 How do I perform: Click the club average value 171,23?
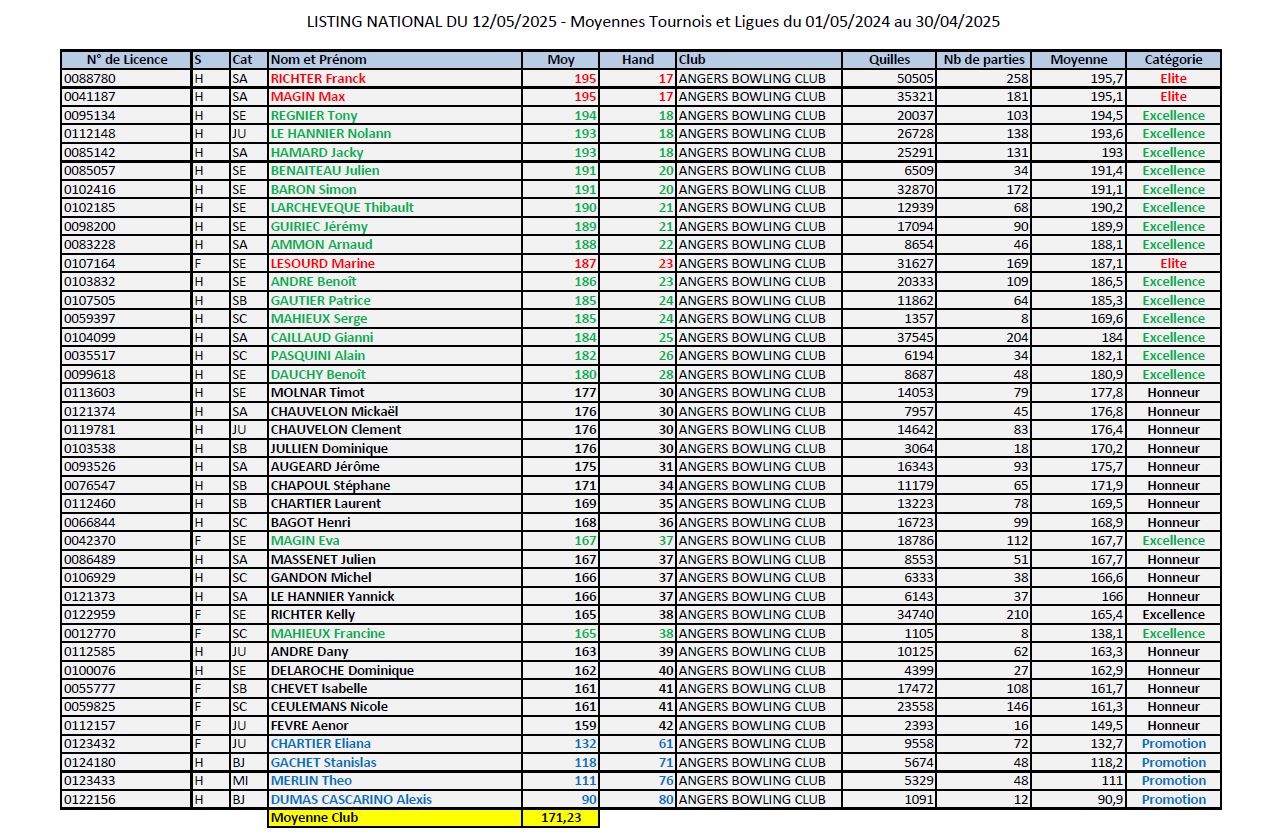(x=561, y=818)
